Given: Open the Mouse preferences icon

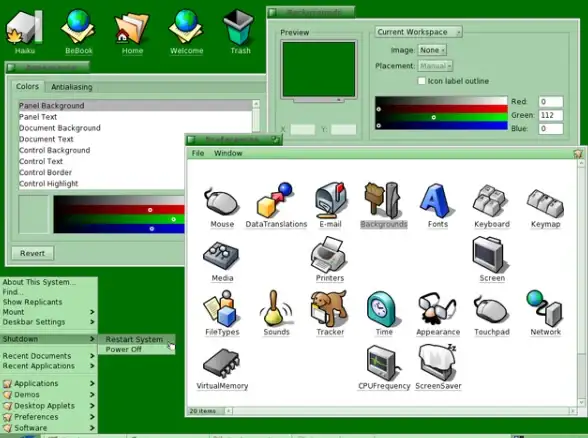Looking at the screenshot, I should pos(222,203).
